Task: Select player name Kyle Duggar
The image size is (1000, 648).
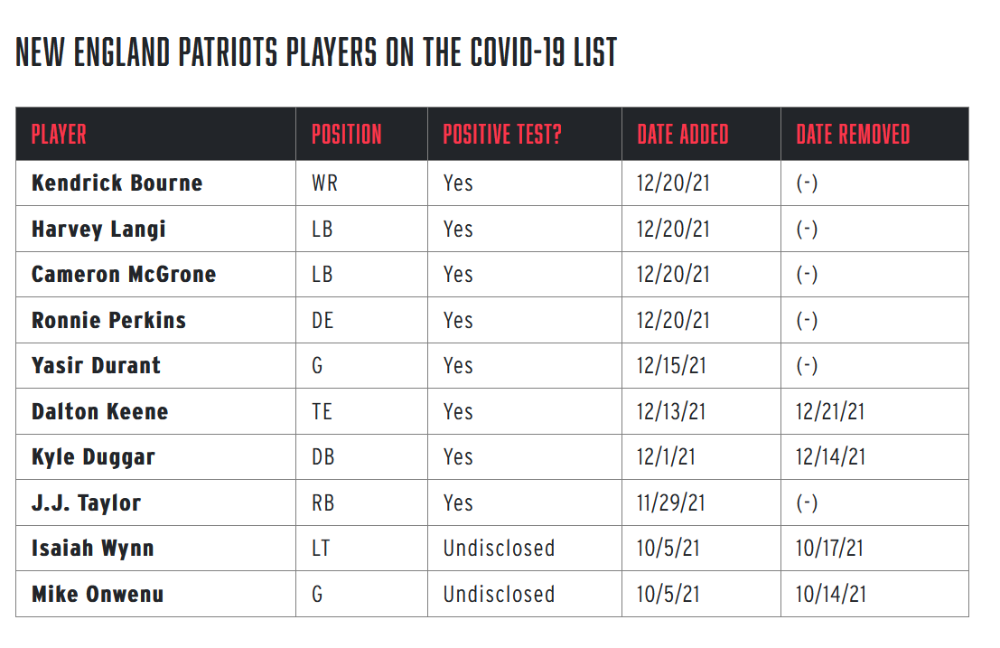Action: pyautogui.click(x=93, y=457)
